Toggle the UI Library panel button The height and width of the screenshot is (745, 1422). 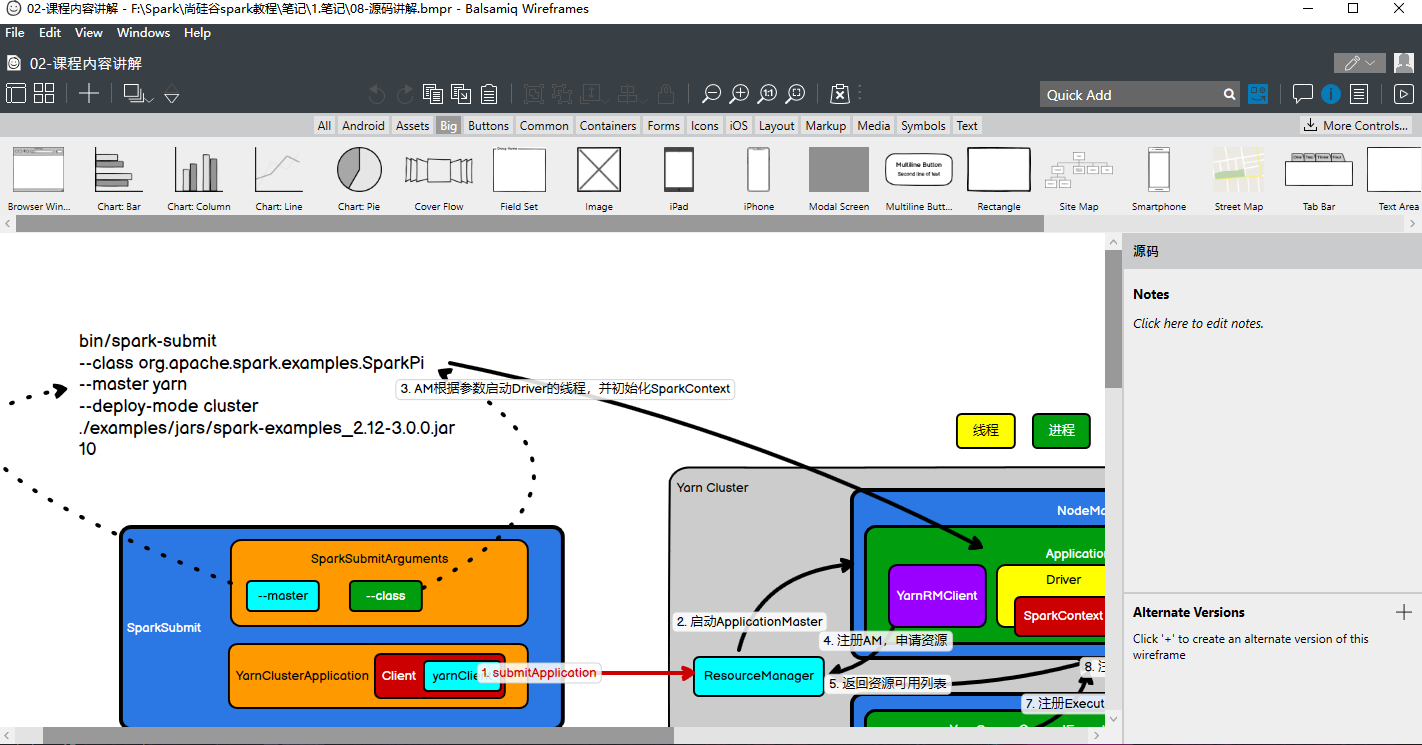[x=1258, y=94]
